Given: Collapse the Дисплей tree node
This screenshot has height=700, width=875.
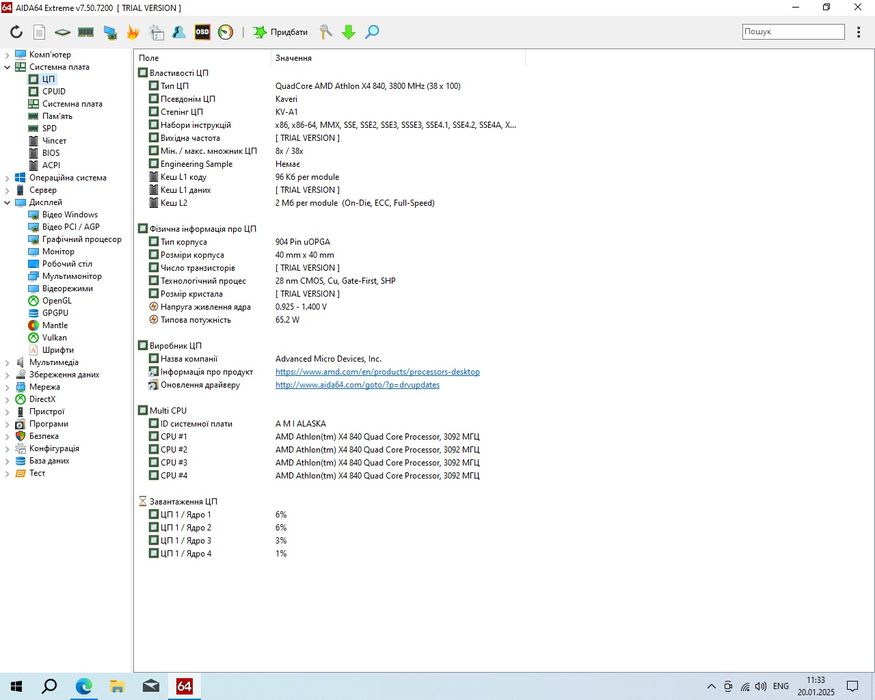Looking at the screenshot, I should pos(7,202).
